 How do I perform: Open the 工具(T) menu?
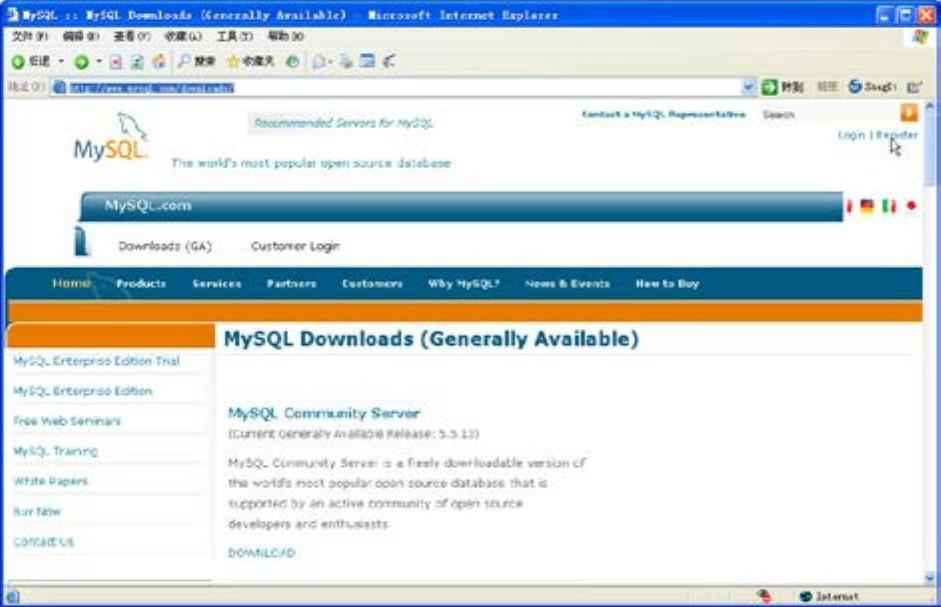(x=235, y=37)
